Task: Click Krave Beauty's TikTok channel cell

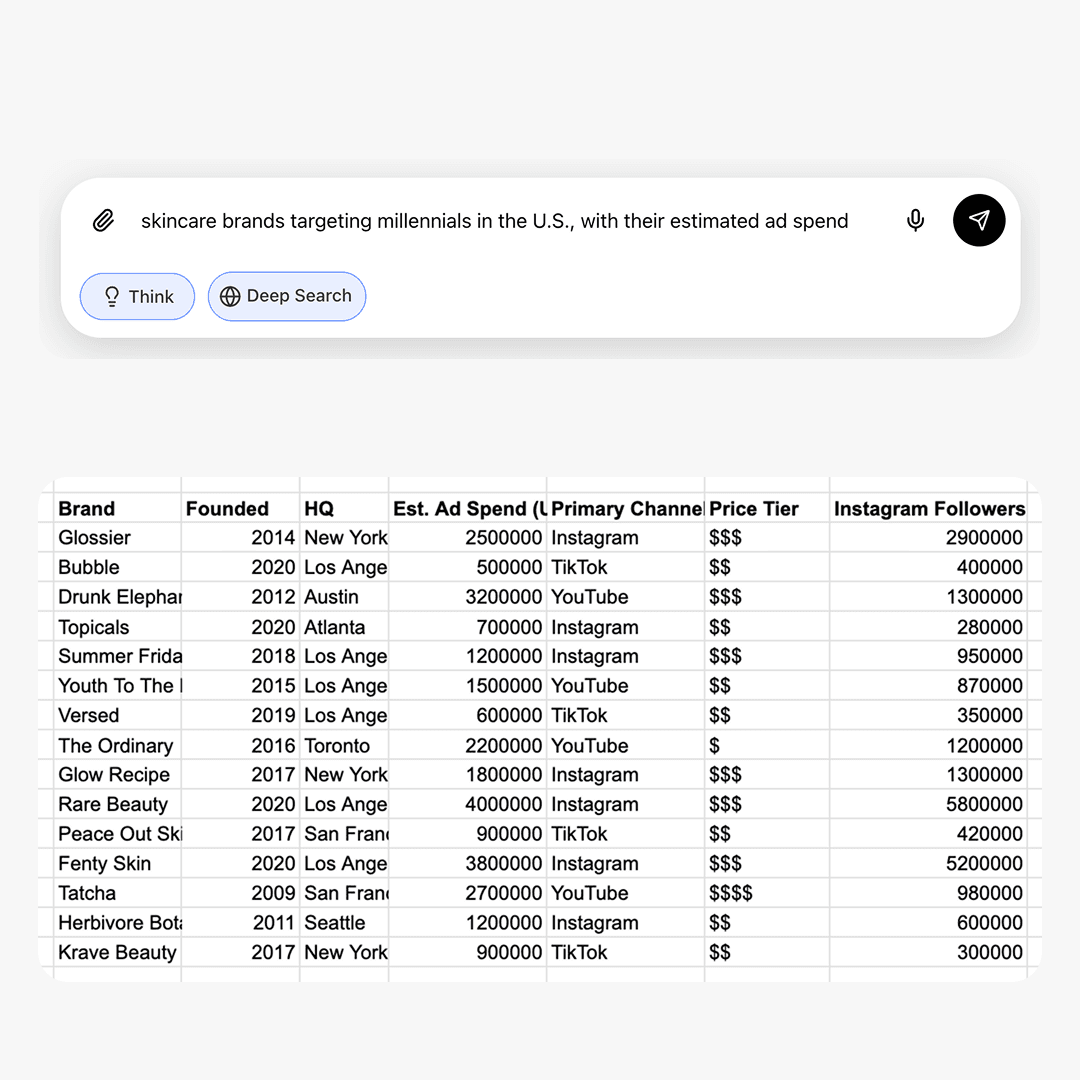Action: click(626, 953)
